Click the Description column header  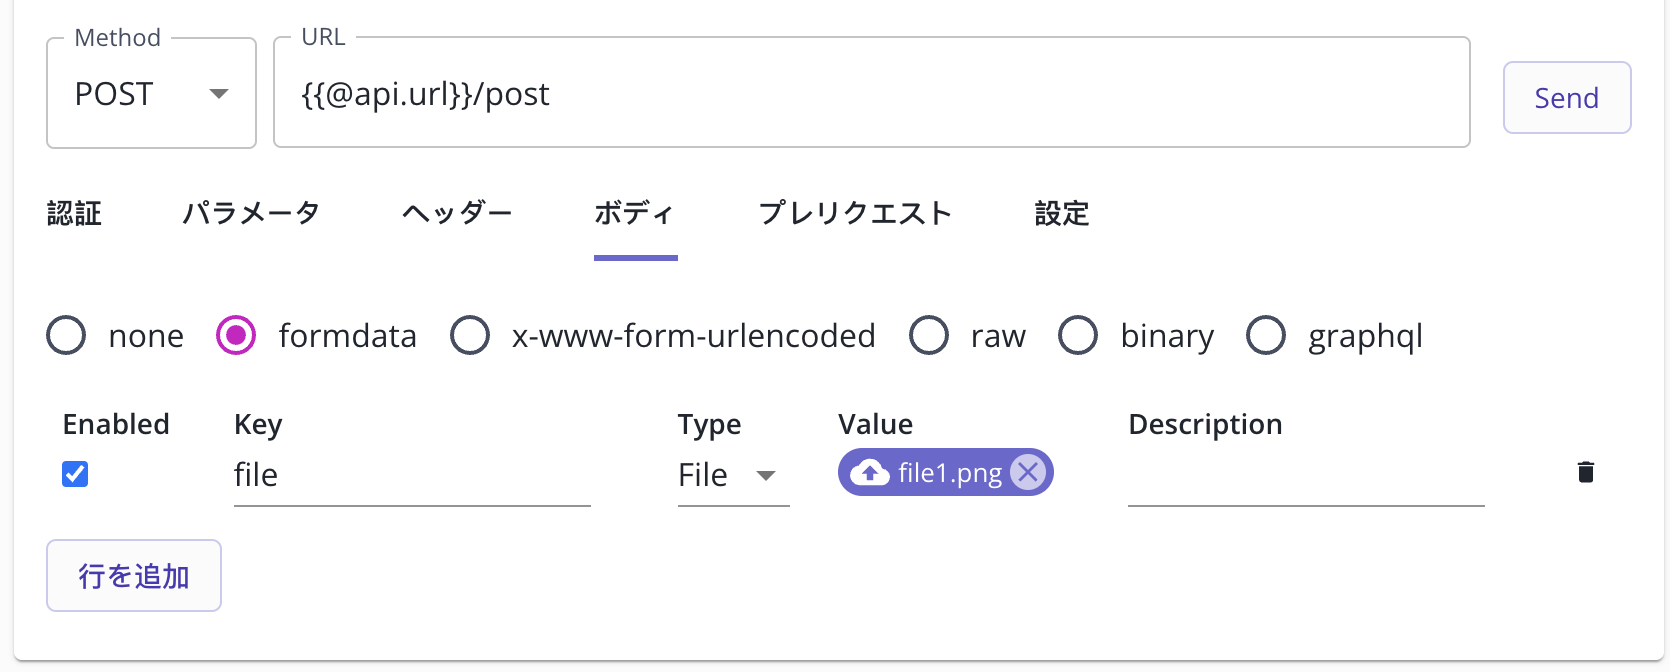pyautogui.click(x=1205, y=424)
